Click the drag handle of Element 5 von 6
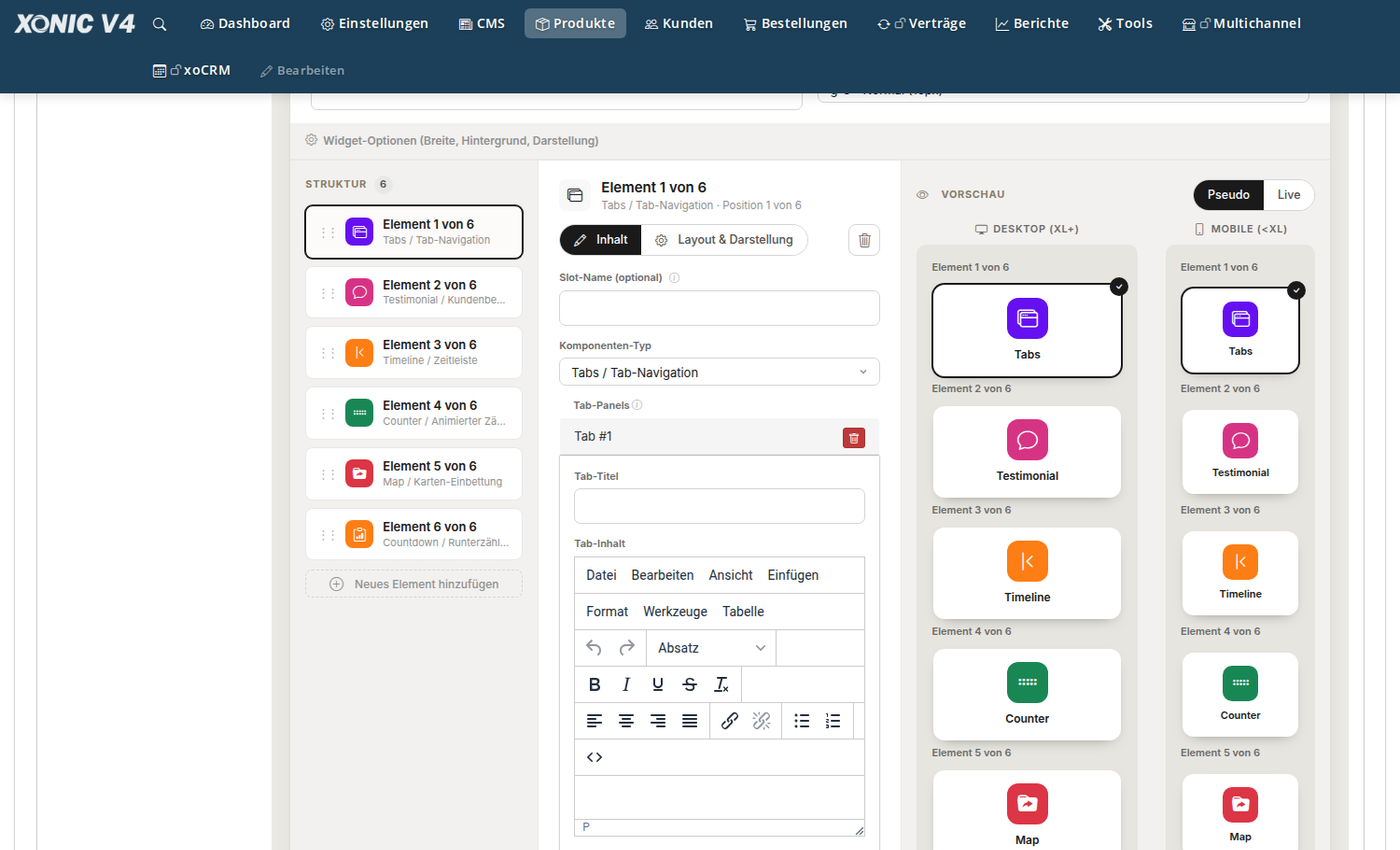This screenshot has width=1400, height=850. 328,474
